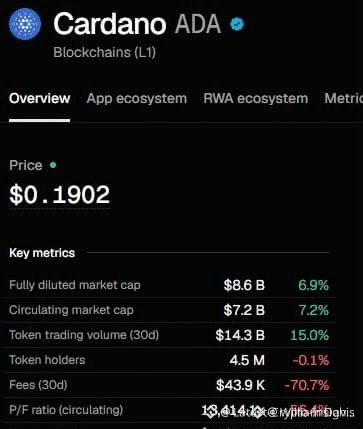This screenshot has width=363, height=429.
Task: Open the App ecosystem tab
Action: pyautogui.click(x=137, y=98)
